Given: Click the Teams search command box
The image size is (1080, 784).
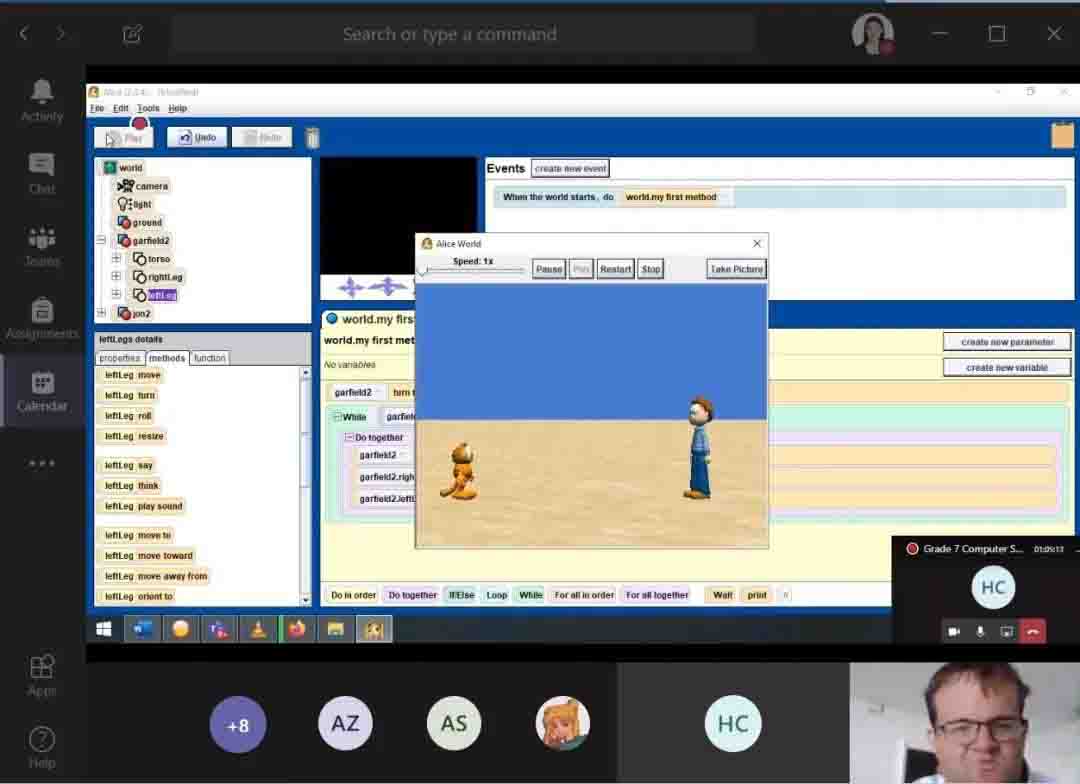Looking at the screenshot, I should pos(449,34).
